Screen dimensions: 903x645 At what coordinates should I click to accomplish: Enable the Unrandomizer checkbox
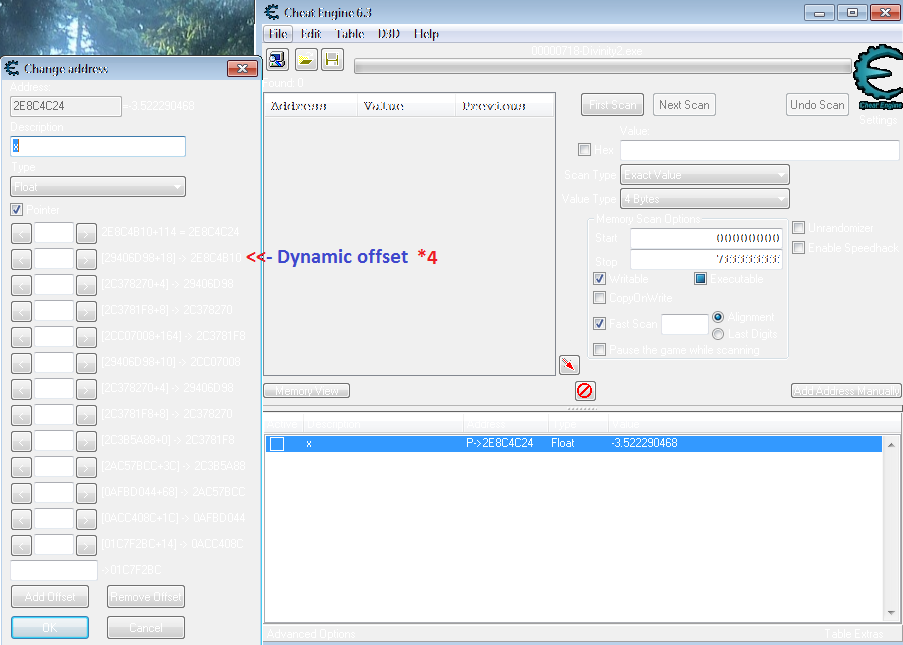coord(799,228)
